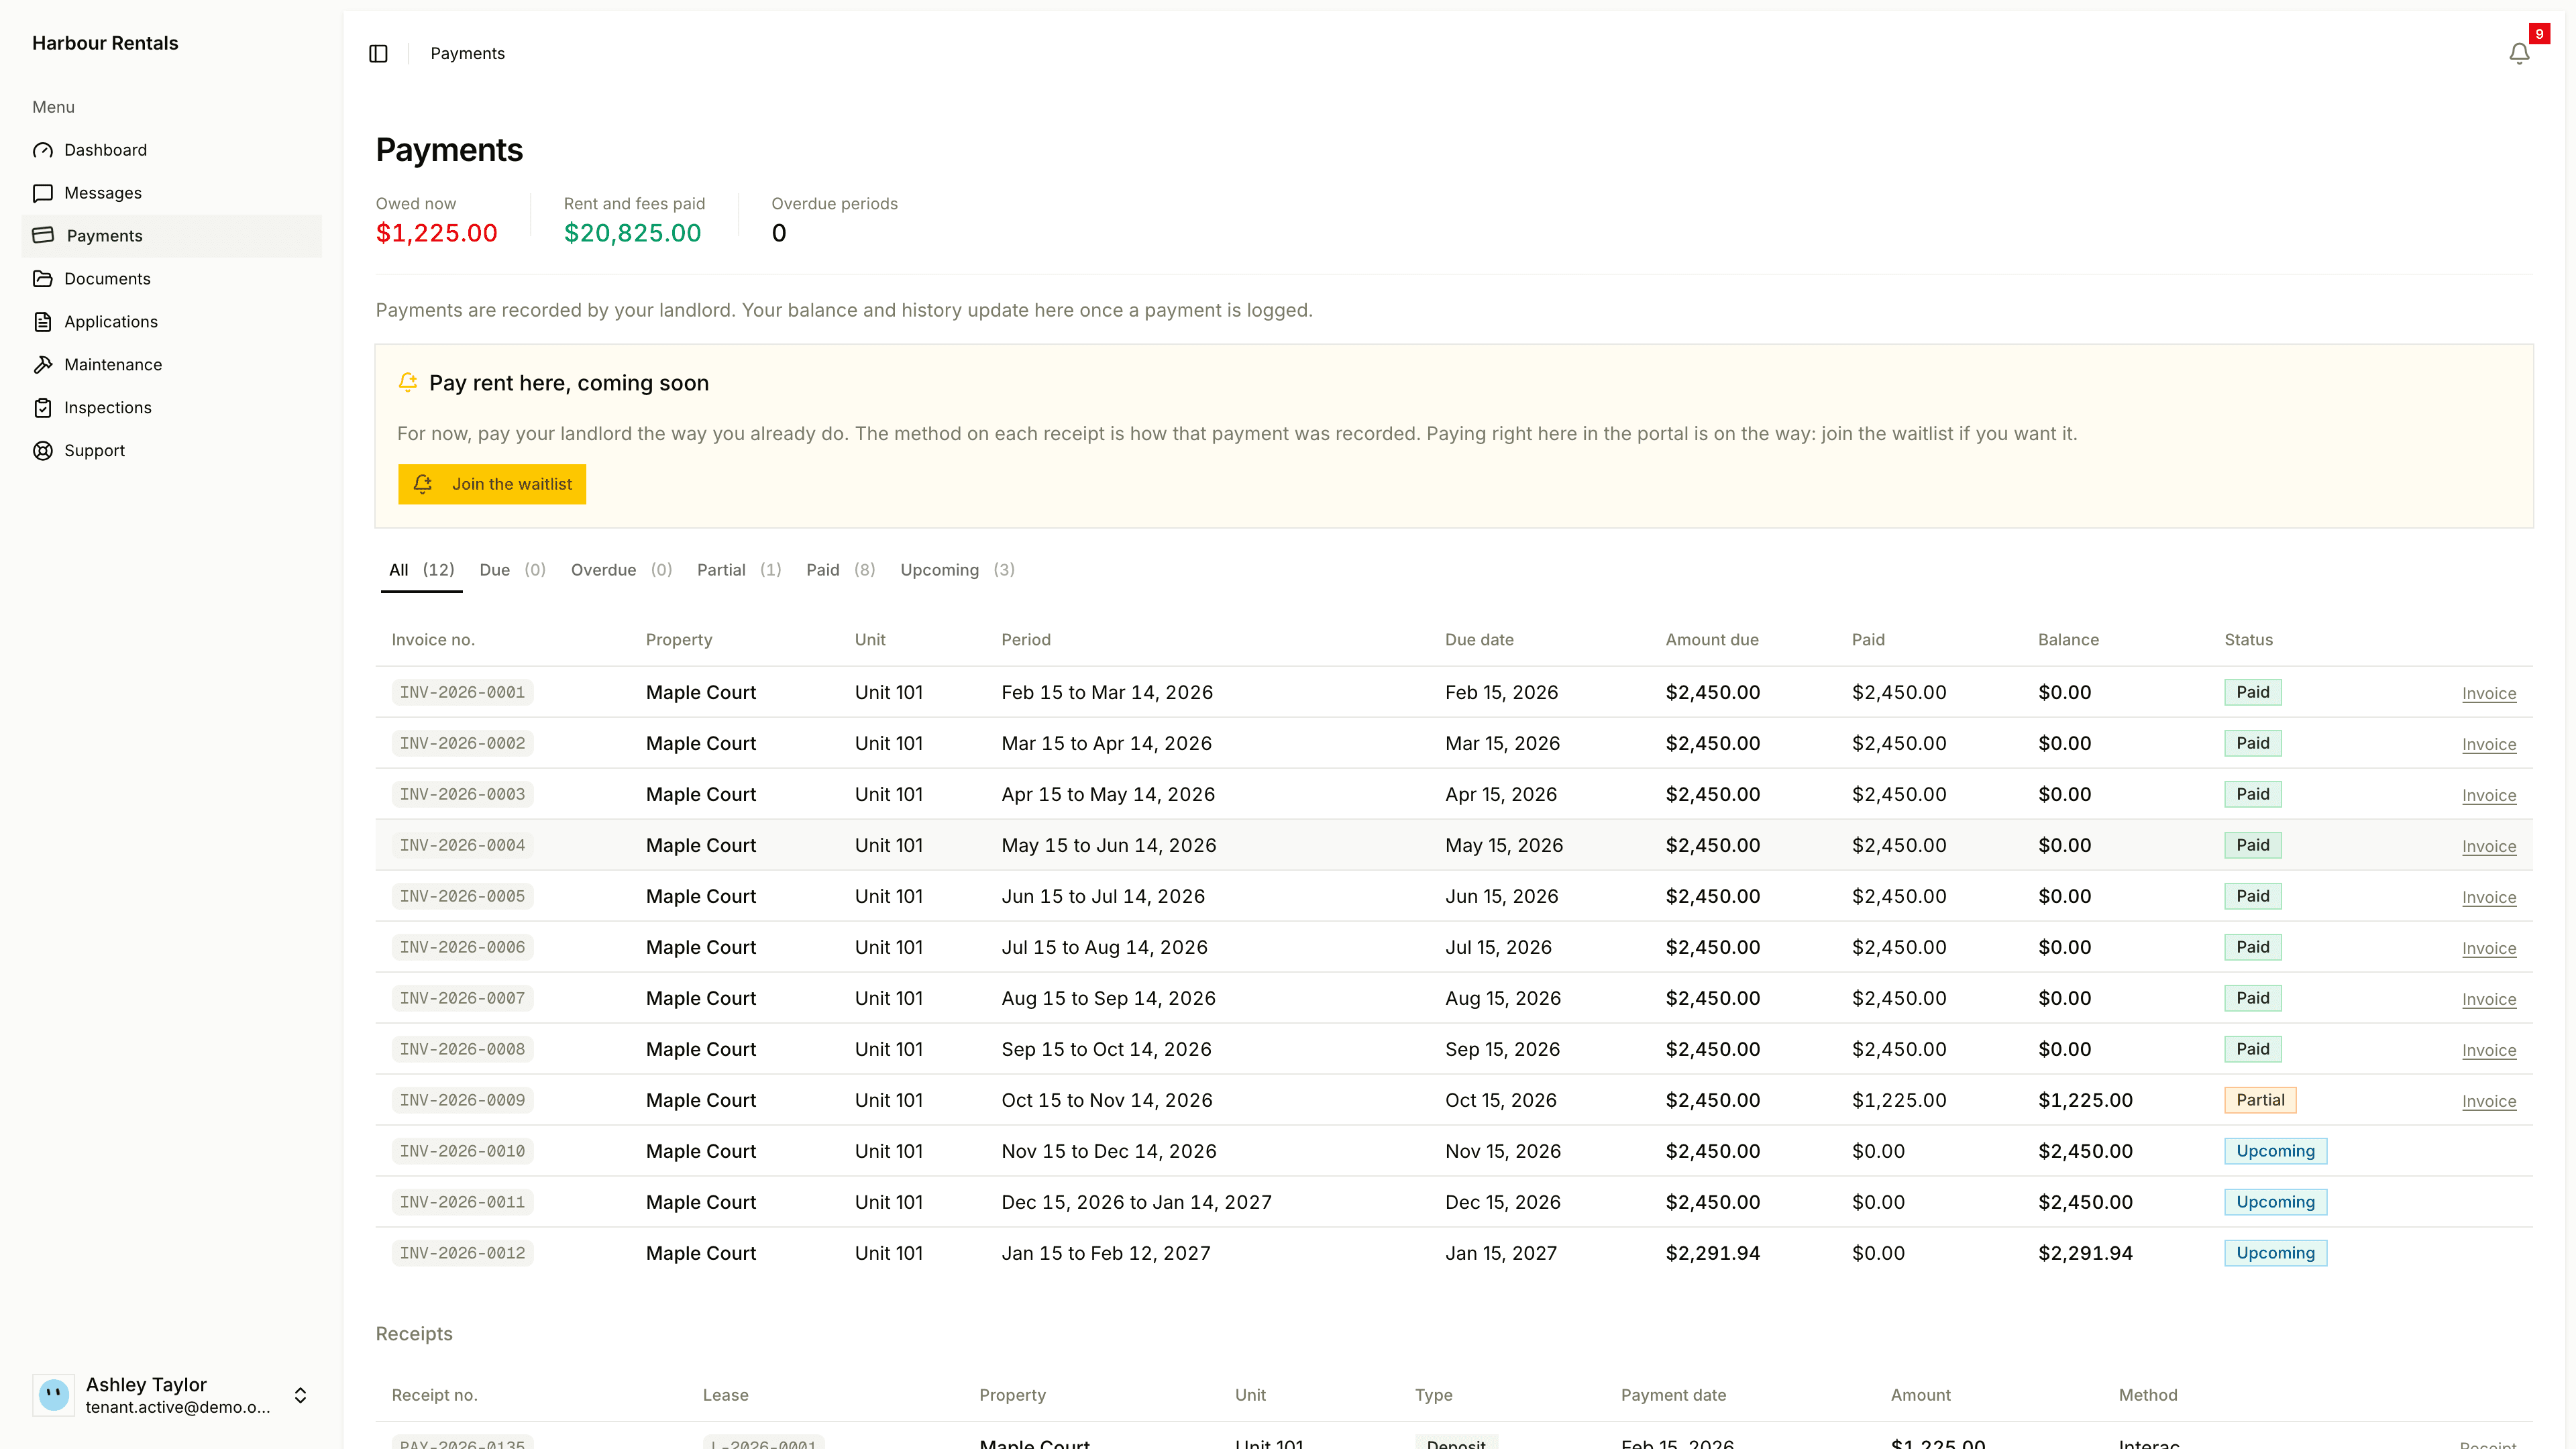Click Join the waitlist button
The height and width of the screenshot is (1449, 2576).
pyautogui.click(x=492, y=484)
